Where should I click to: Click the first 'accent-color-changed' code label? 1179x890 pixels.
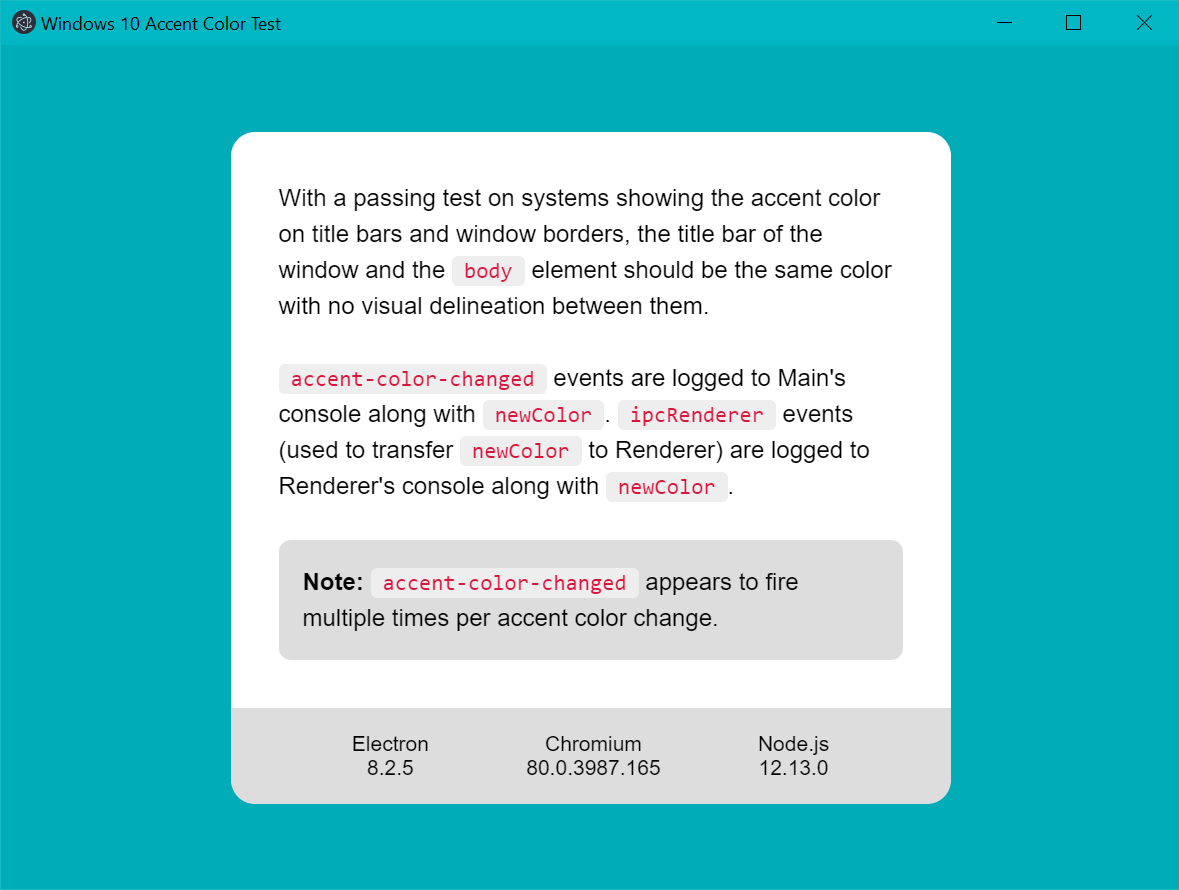click(413, 379)
